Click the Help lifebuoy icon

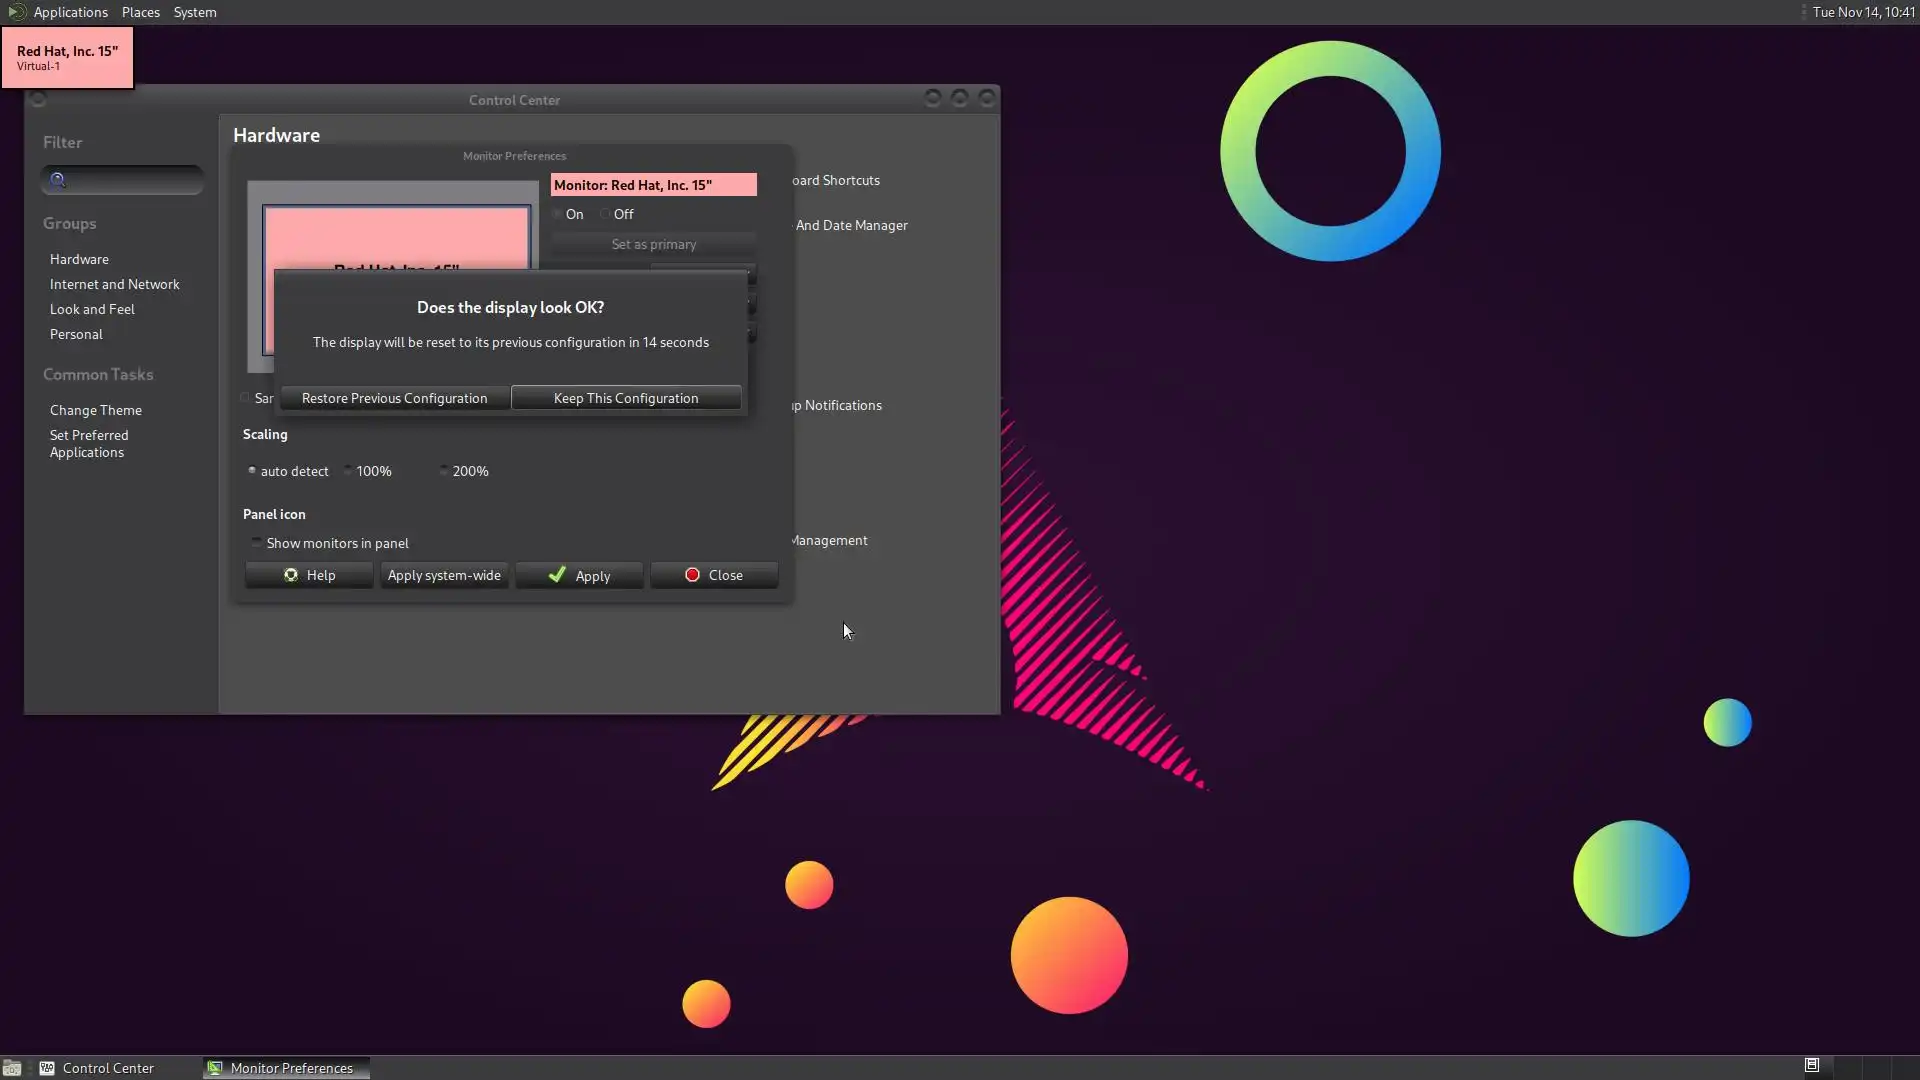click(291, 575)
